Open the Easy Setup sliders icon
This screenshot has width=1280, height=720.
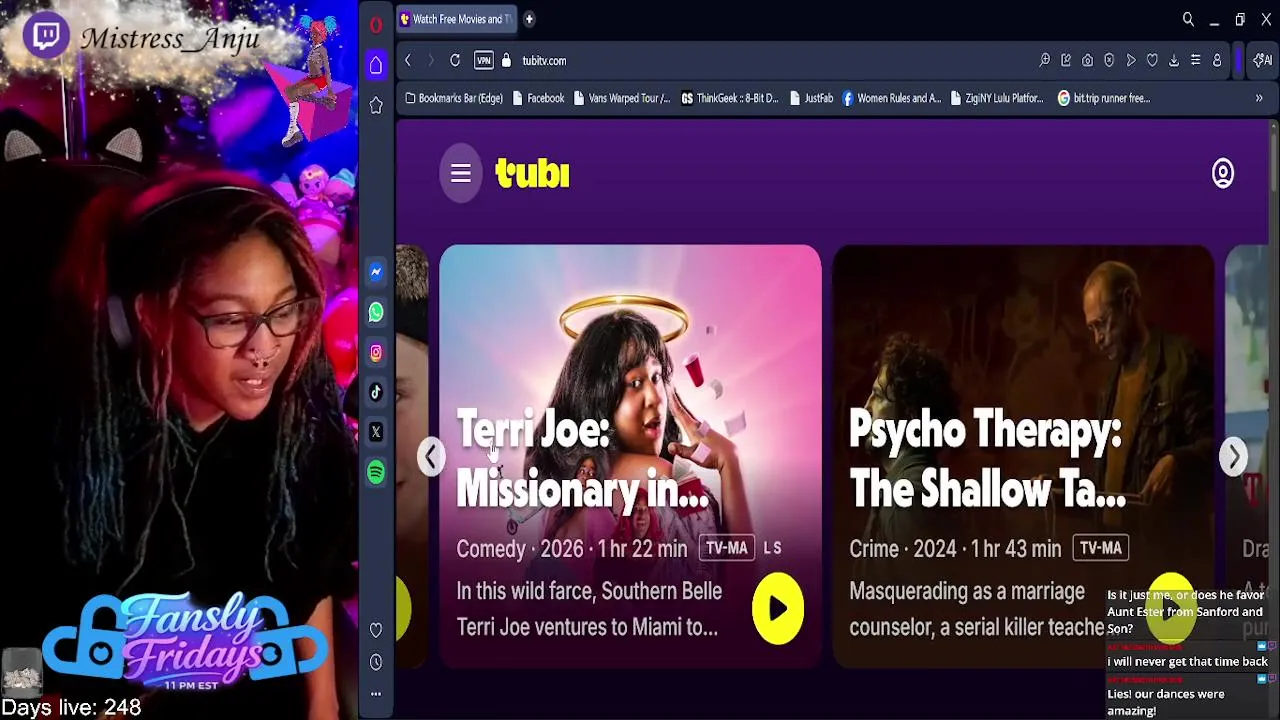pos(1195,61)
